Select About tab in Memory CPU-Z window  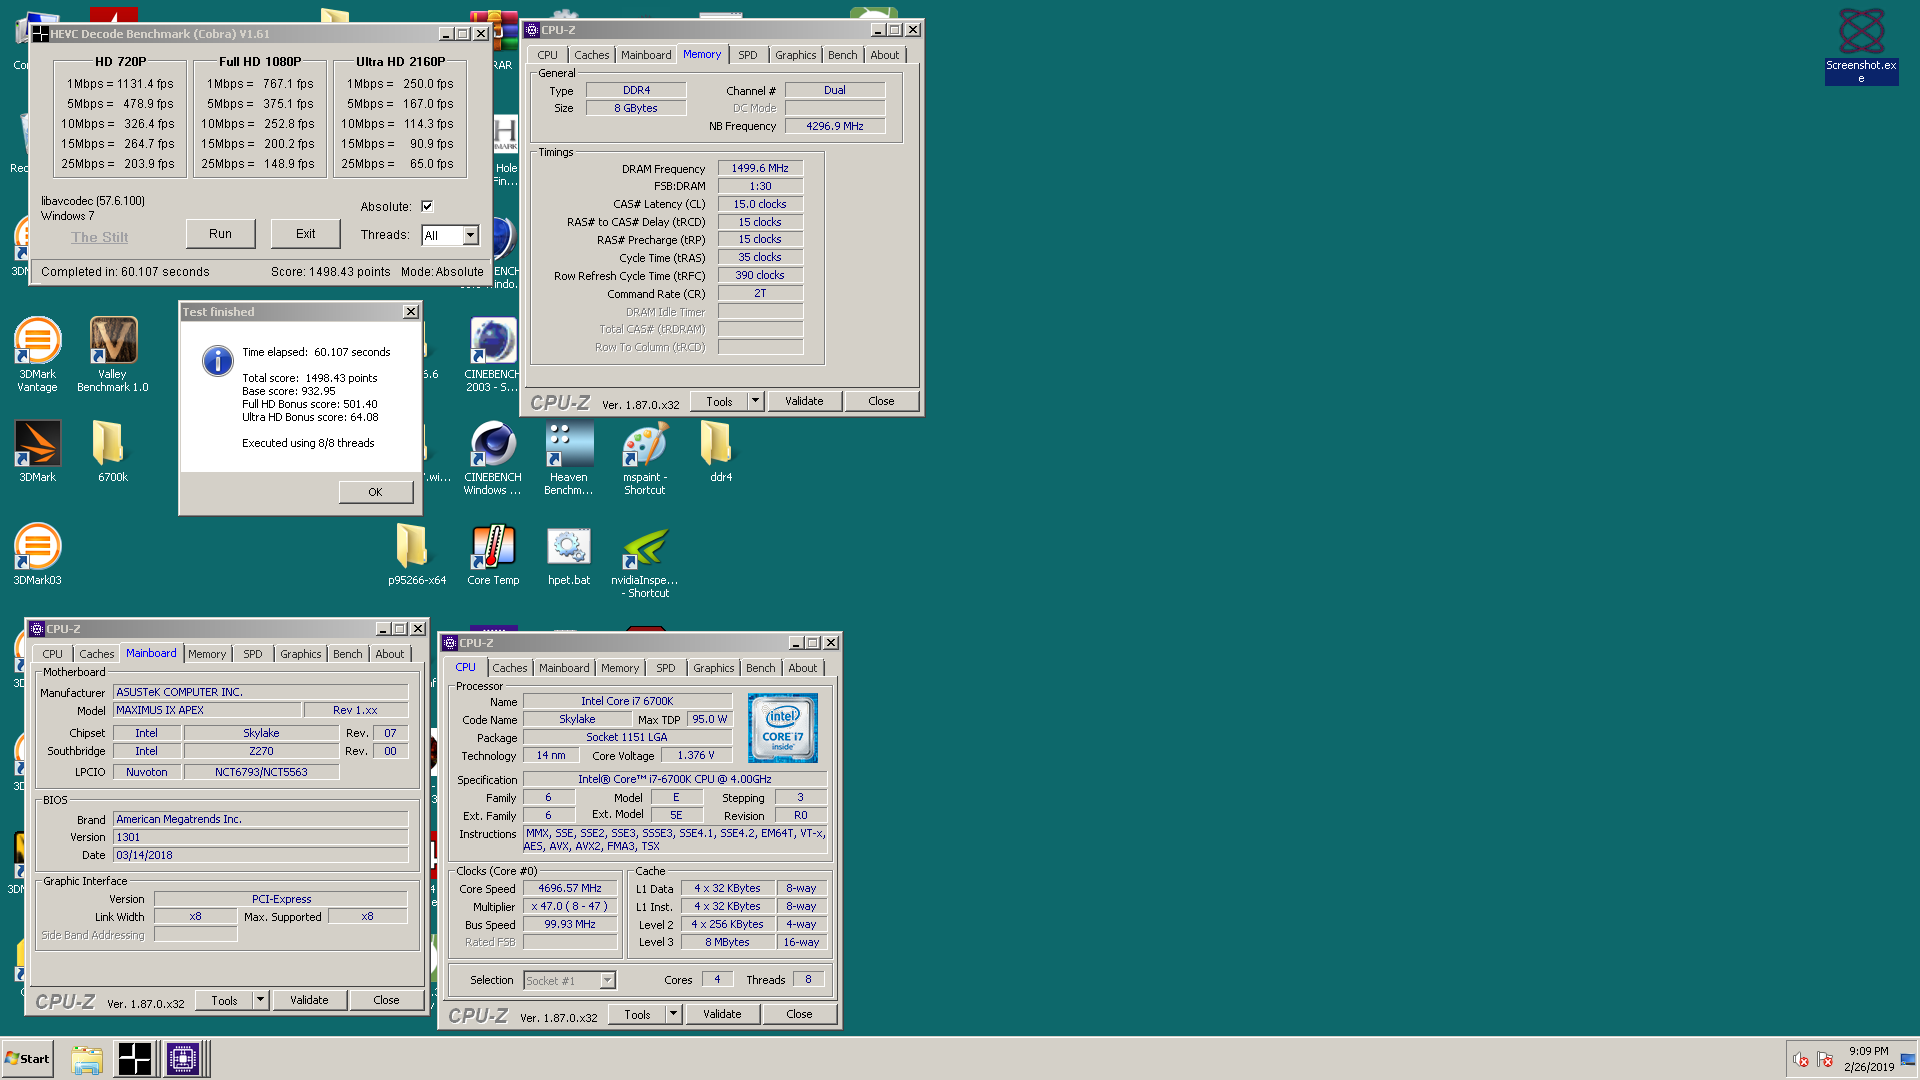point(884,55)
